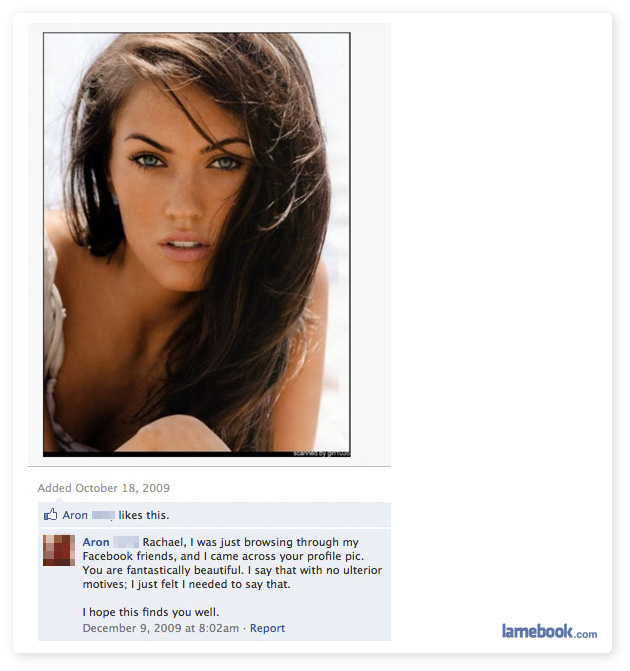Screen dimensions: 630x671
Task: Click the small pointer notch above likes bar
Action: [59, 500]
